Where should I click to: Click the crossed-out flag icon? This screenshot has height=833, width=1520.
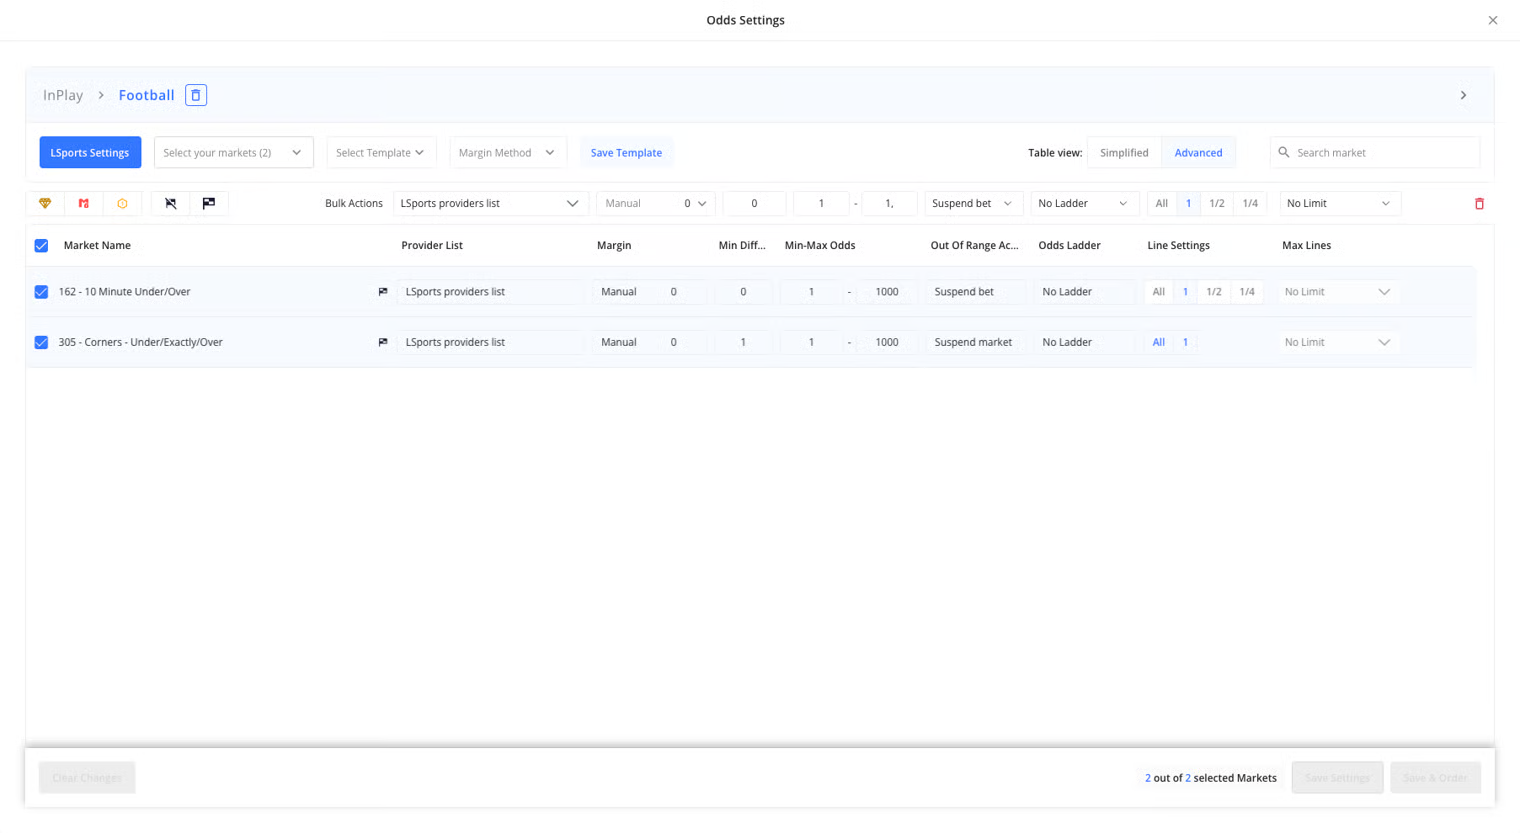171,203
